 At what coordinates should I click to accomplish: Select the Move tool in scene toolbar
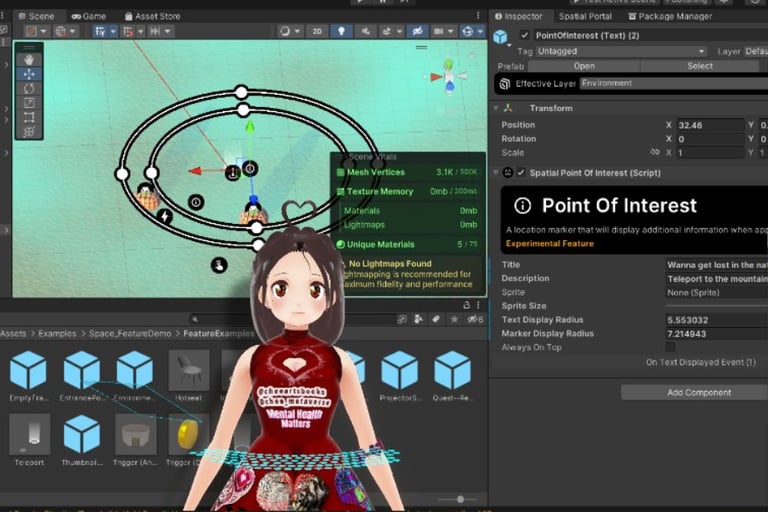(28, 74)
